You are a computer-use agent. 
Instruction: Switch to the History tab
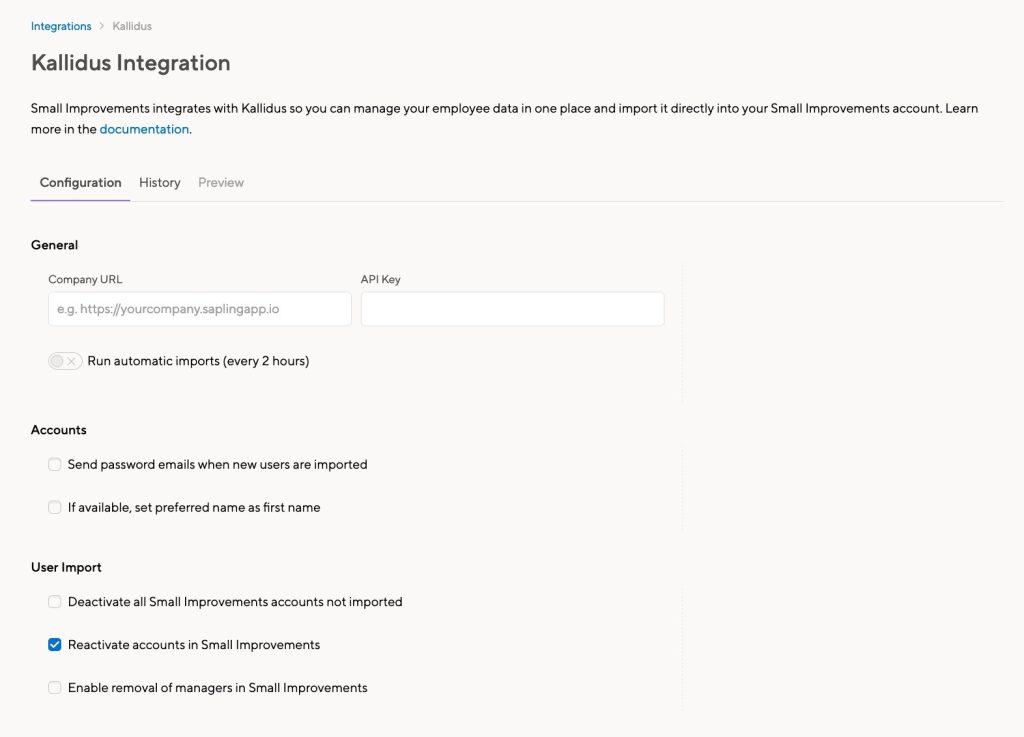pyautogui.click(x=159, y=182)
